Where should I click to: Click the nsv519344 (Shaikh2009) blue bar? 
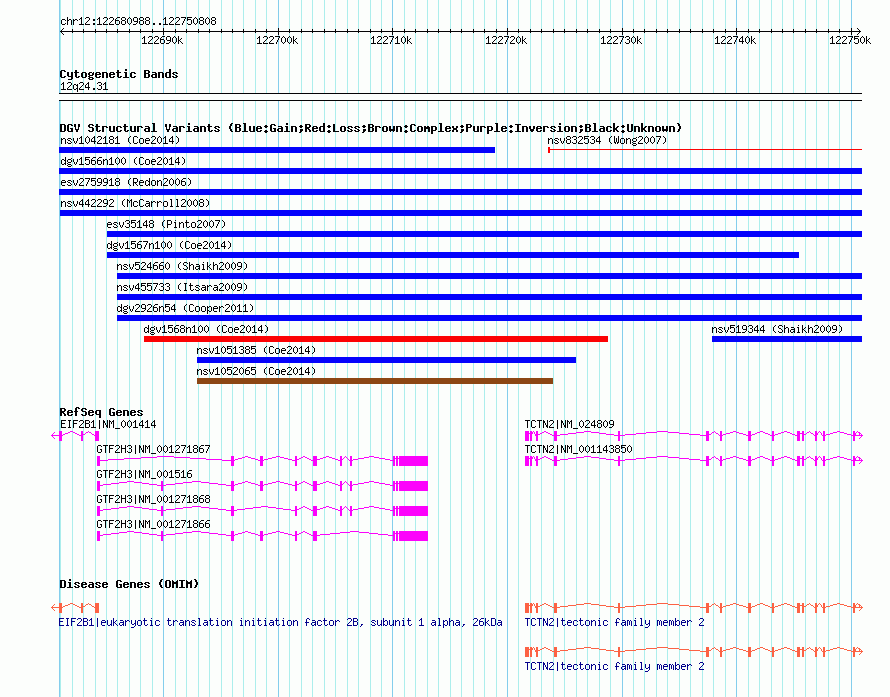(787, 339)
